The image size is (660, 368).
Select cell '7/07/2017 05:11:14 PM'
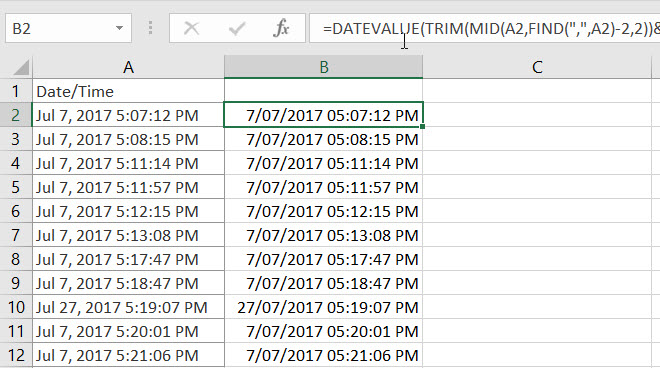(323, 163)
